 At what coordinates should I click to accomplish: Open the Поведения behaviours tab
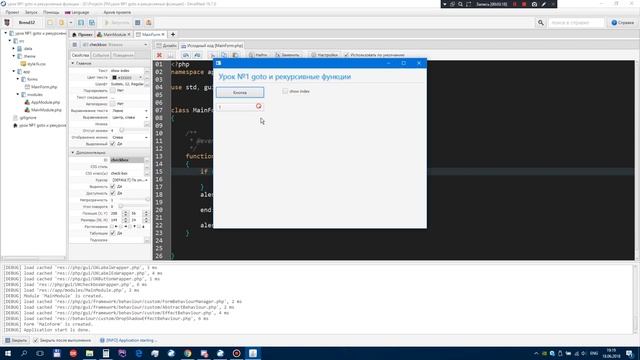123,55
